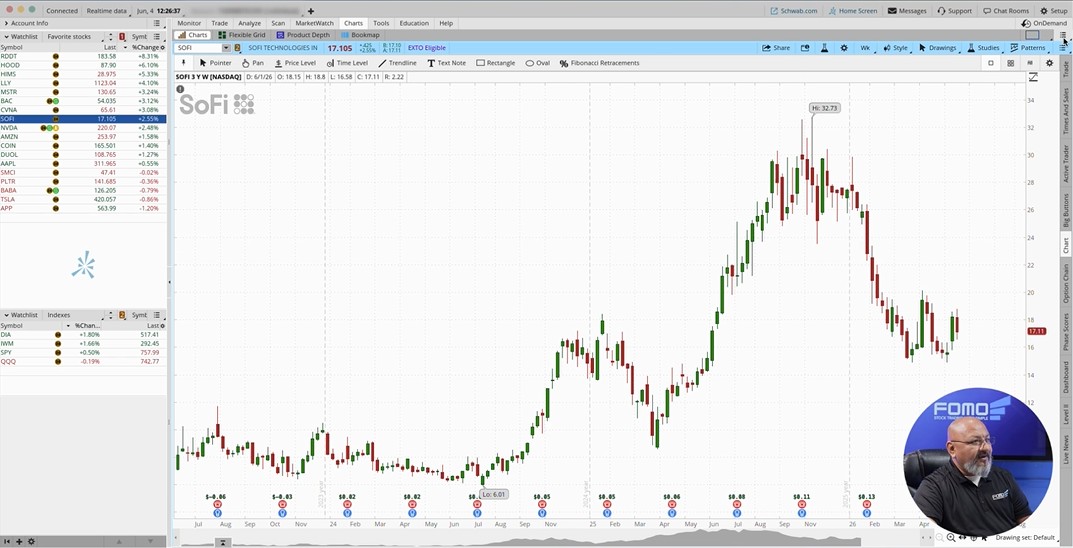1073x548 pixels.
Task: Go to Home Screen
Action: click(x=852, y=11)
